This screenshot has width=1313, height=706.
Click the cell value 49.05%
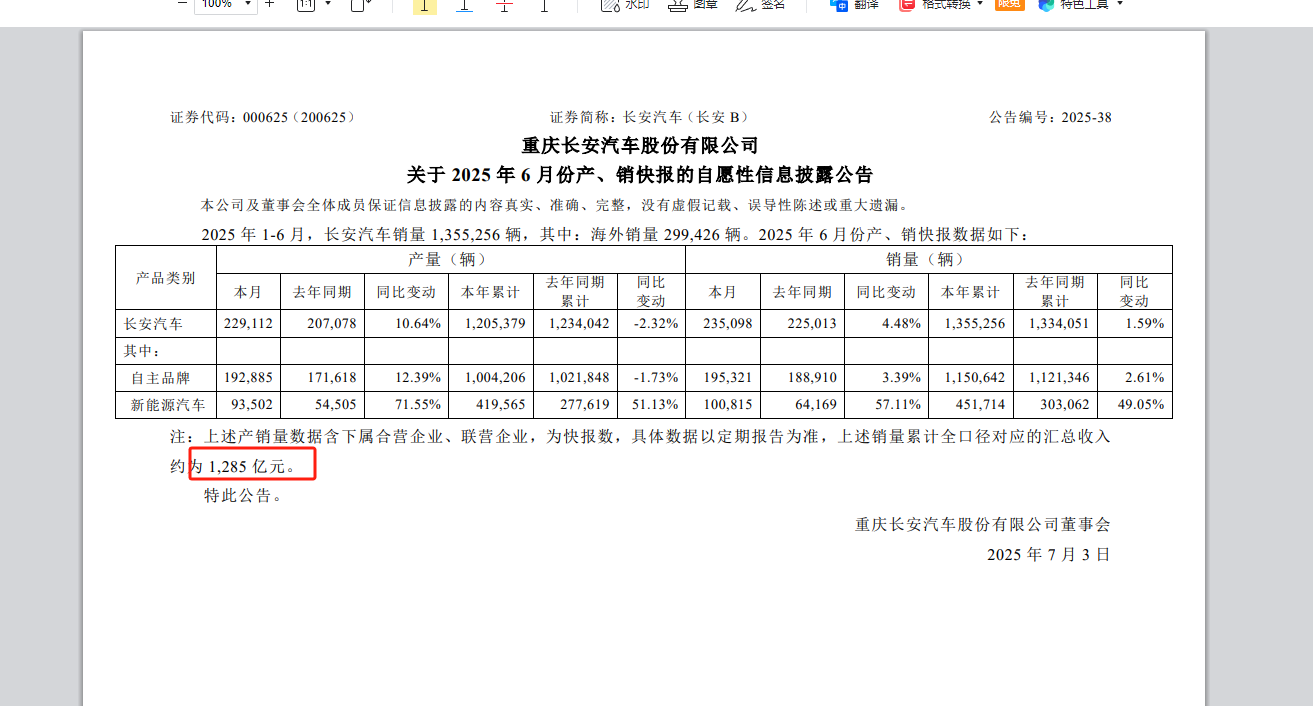(x=1142, y=405)
